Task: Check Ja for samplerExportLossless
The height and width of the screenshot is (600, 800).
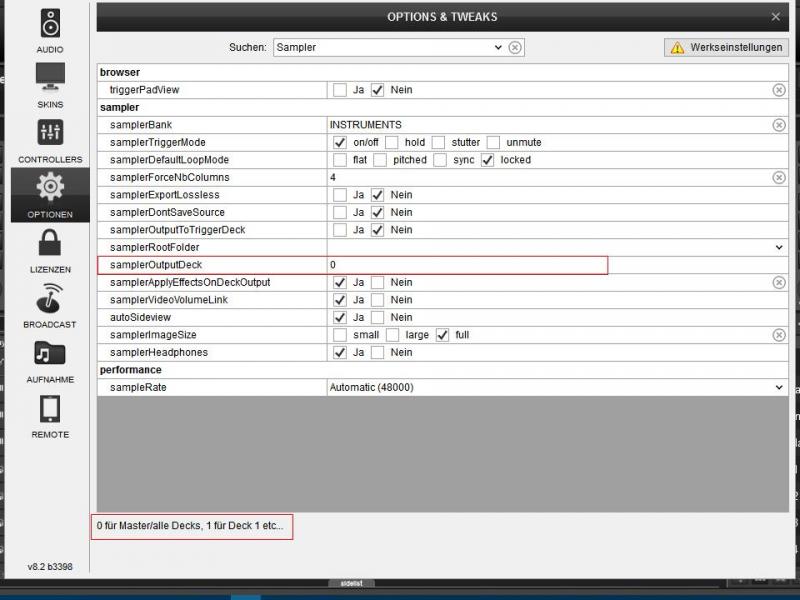Action: [x=340, y=195]
